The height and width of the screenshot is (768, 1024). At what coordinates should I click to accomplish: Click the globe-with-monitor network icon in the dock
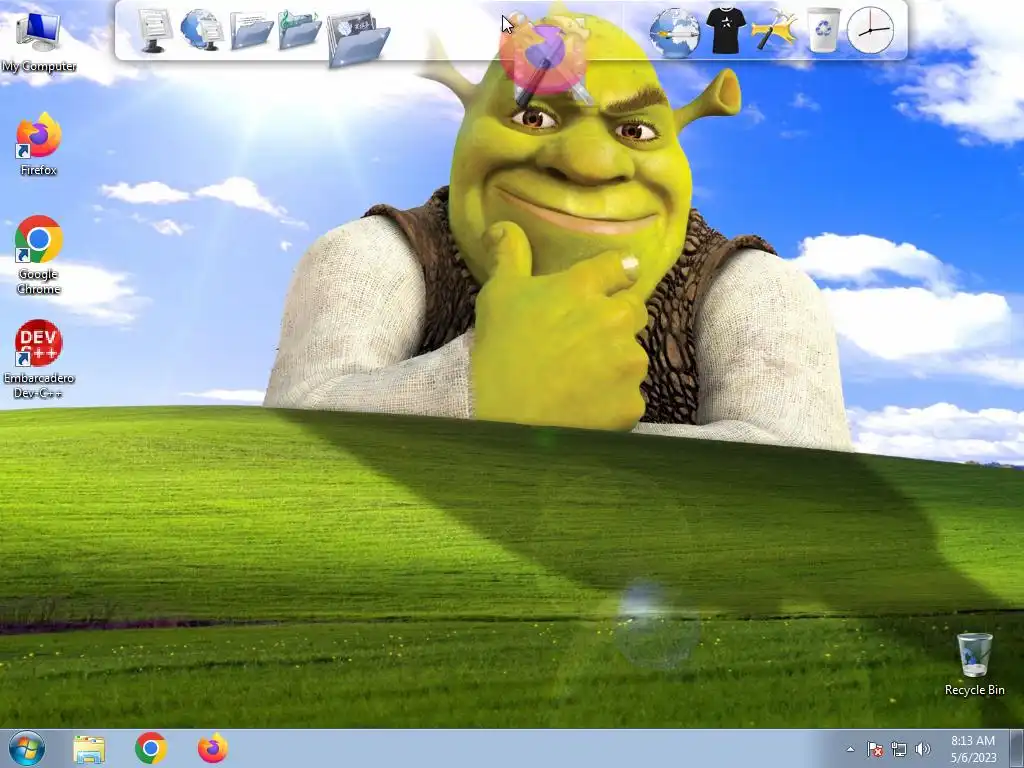[202, 30]
